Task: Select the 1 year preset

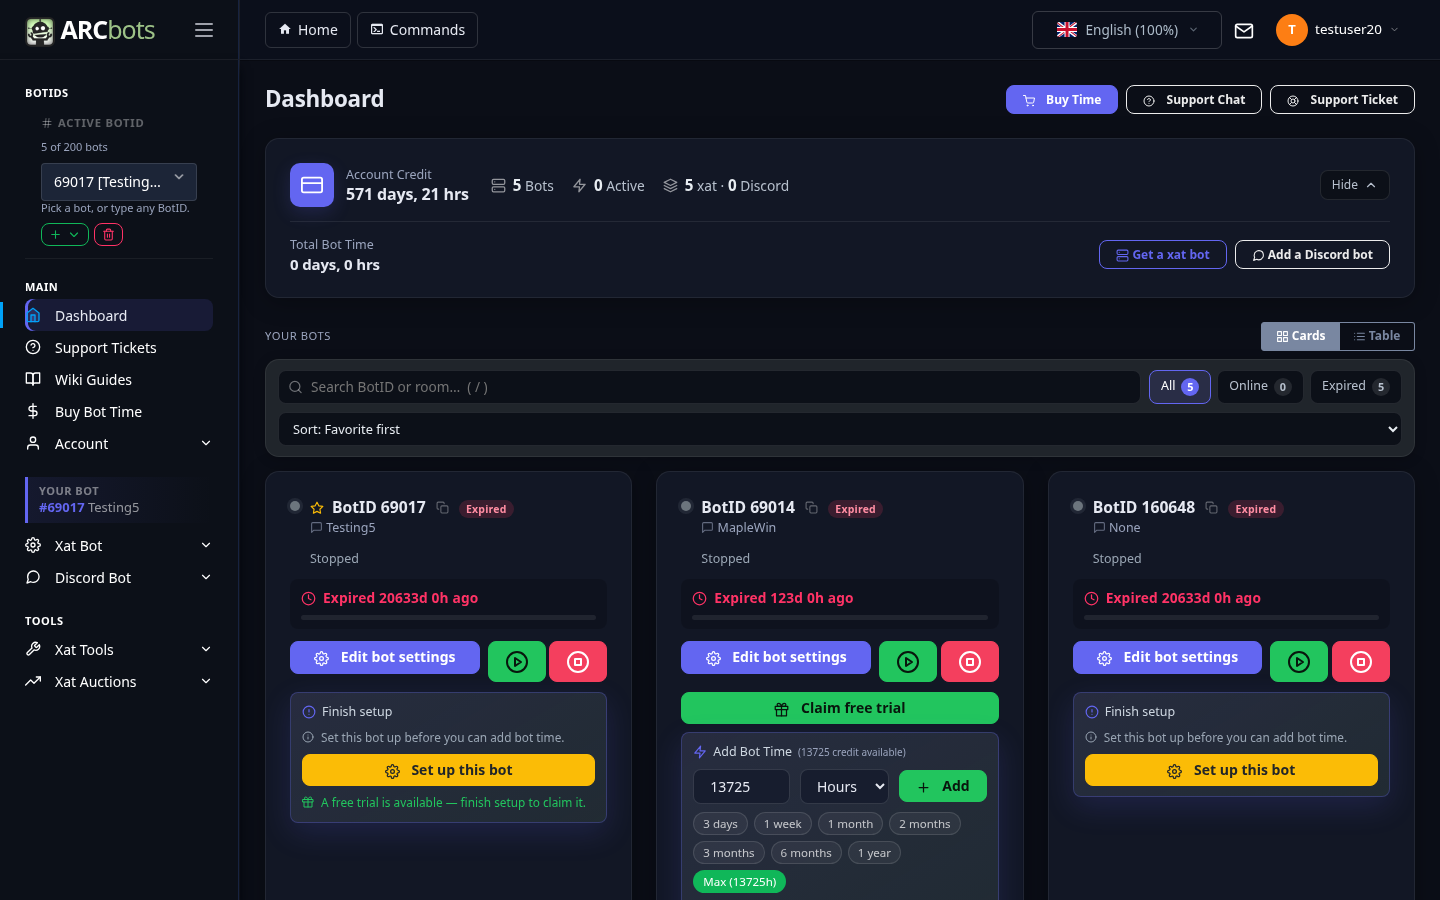Action: pos(874,853)
